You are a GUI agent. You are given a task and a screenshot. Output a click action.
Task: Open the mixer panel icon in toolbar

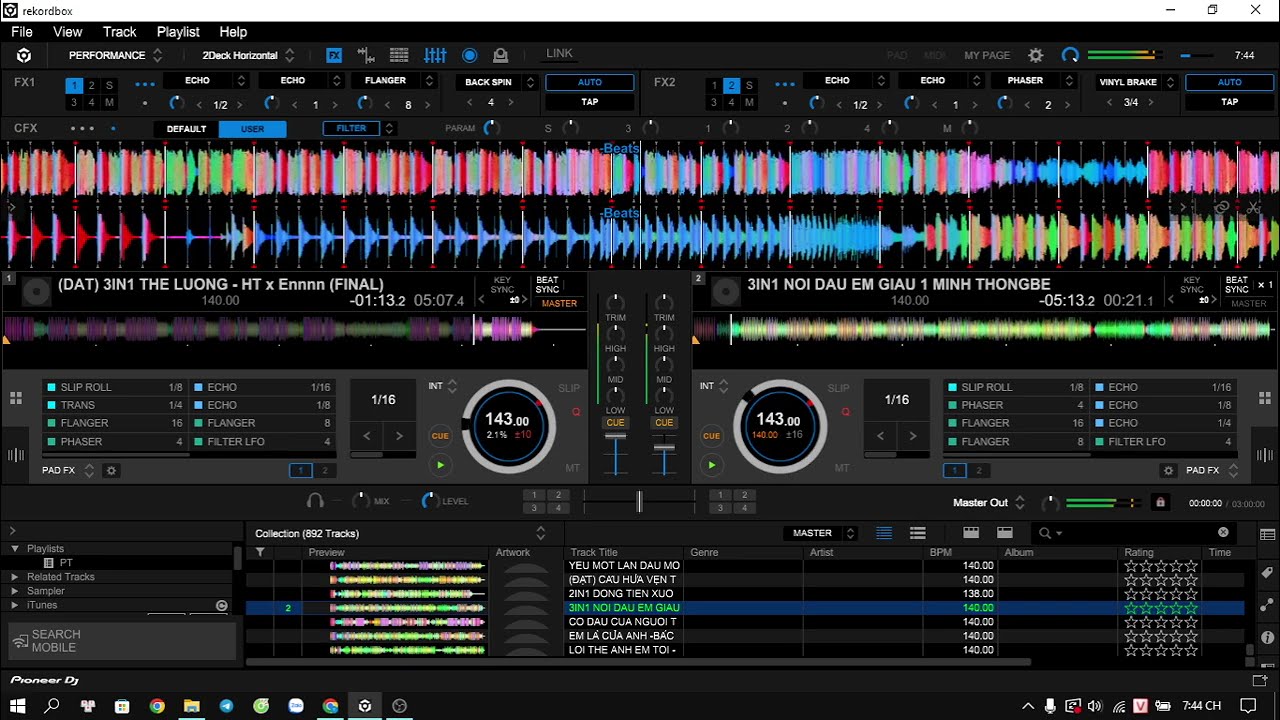point(435,55)
